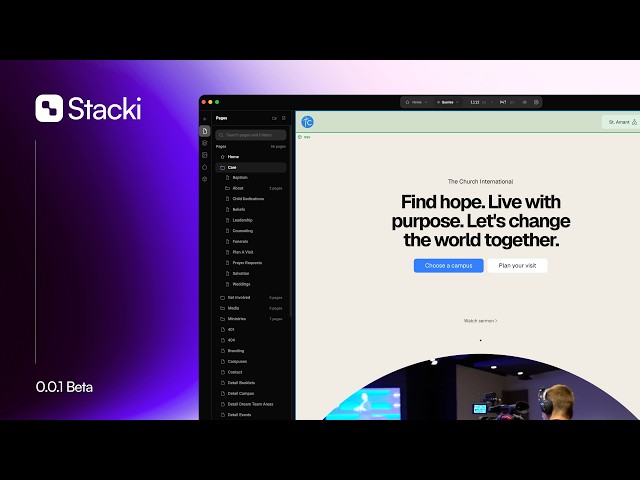Select the Pages document icon in sidebar

(x=205, y=131)
